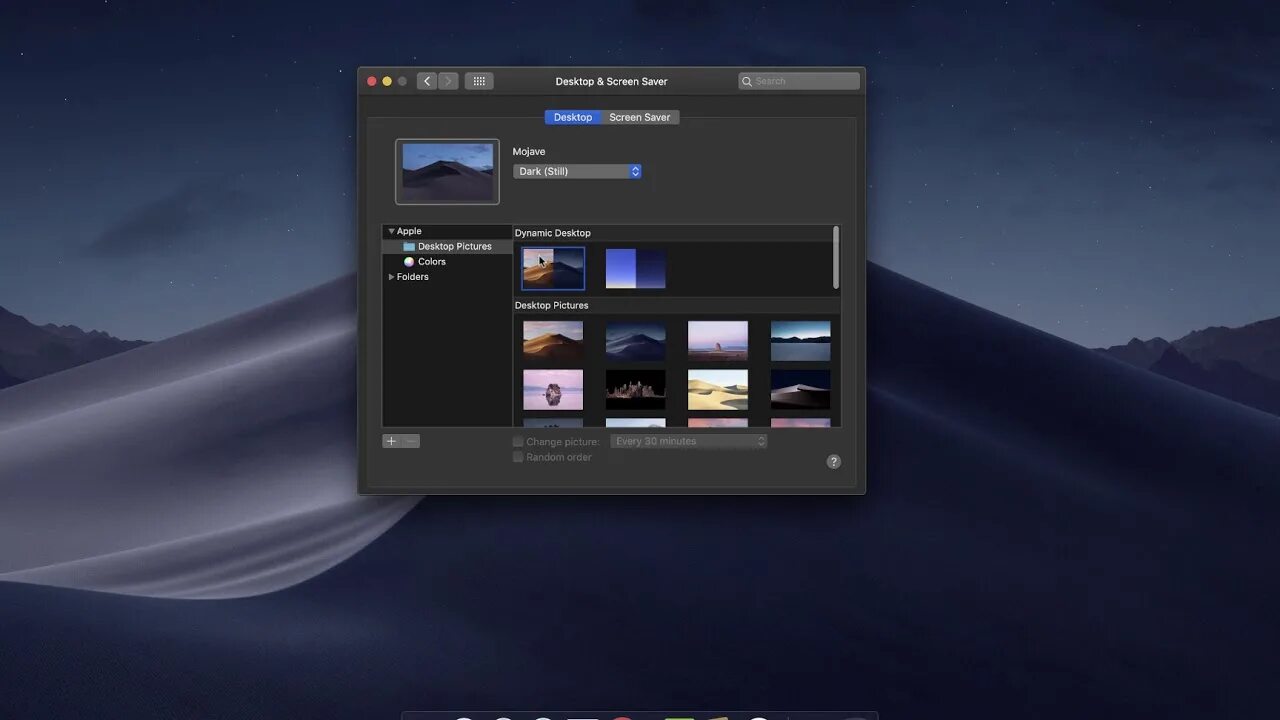Pick the bright sand dunes picture
Screen dimensions: 1280x720
click(x=718, y=390)
